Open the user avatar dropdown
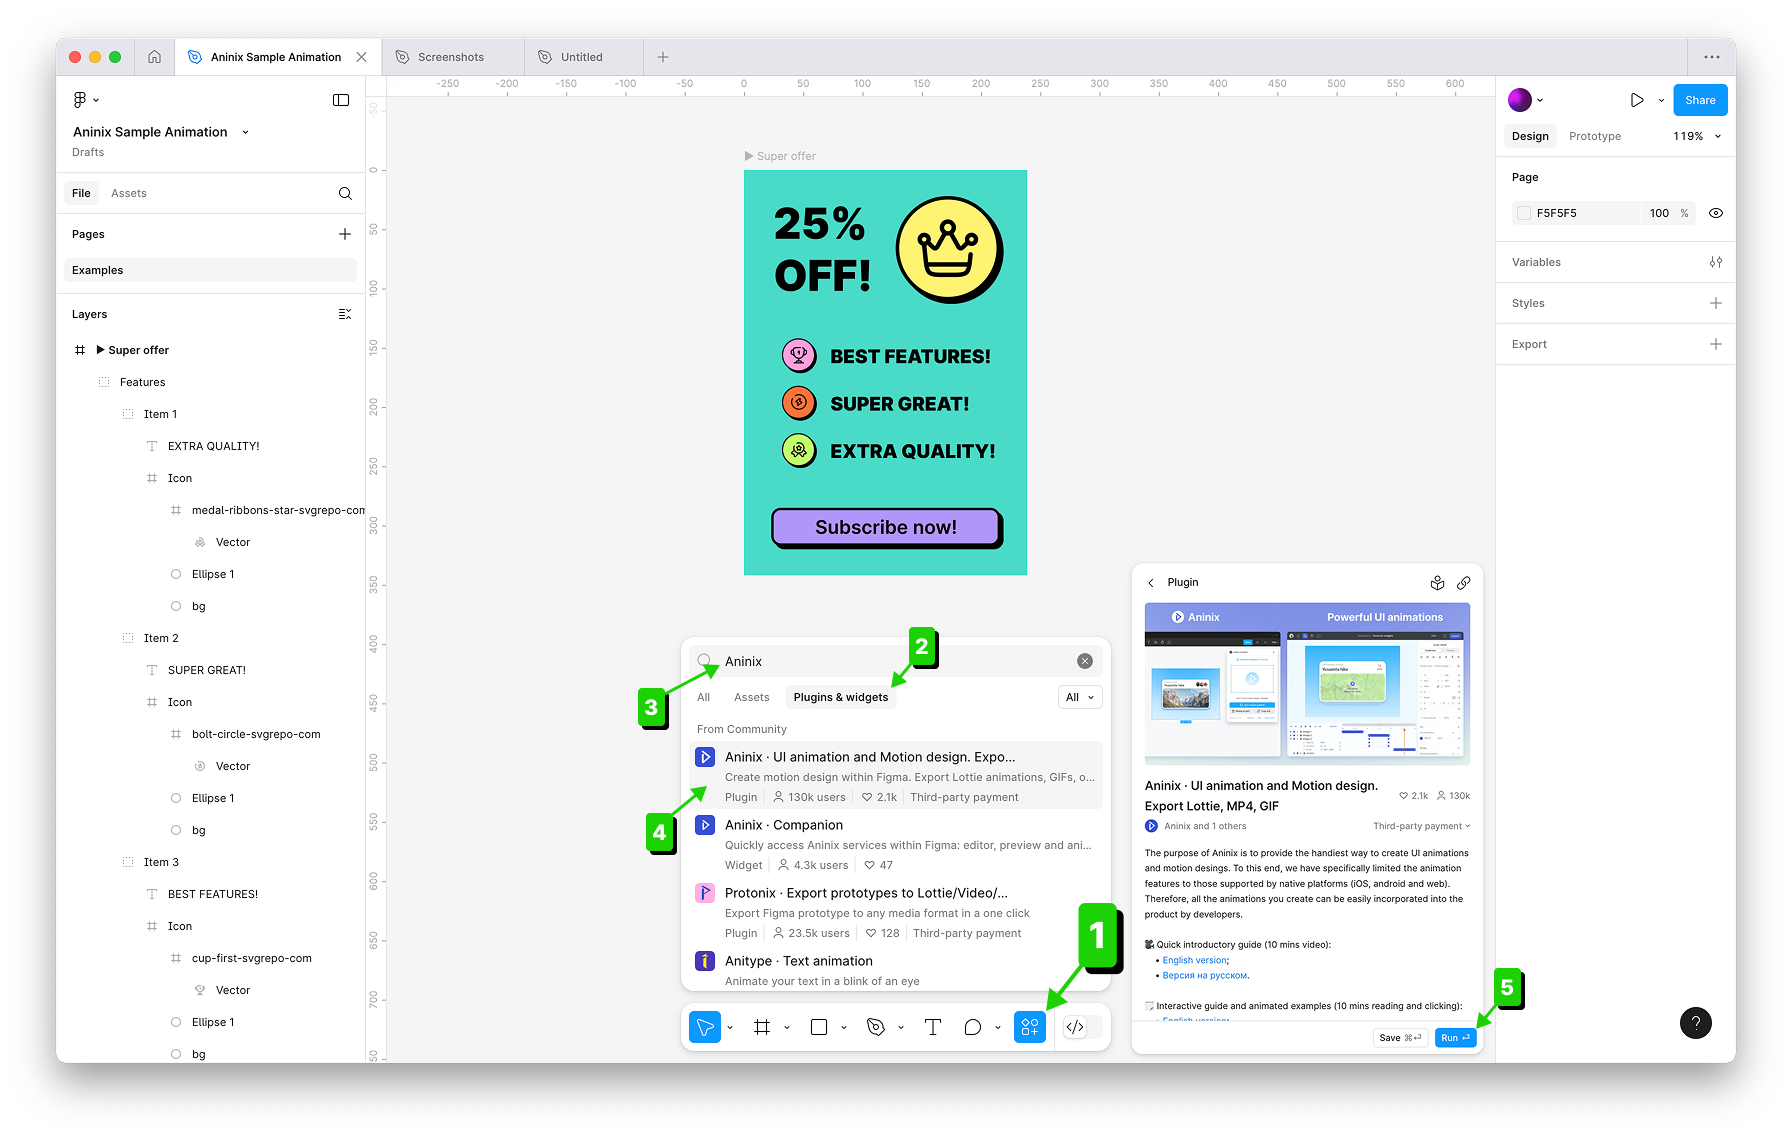This screenshot has width=1792, height=1137. [1527, 100]
